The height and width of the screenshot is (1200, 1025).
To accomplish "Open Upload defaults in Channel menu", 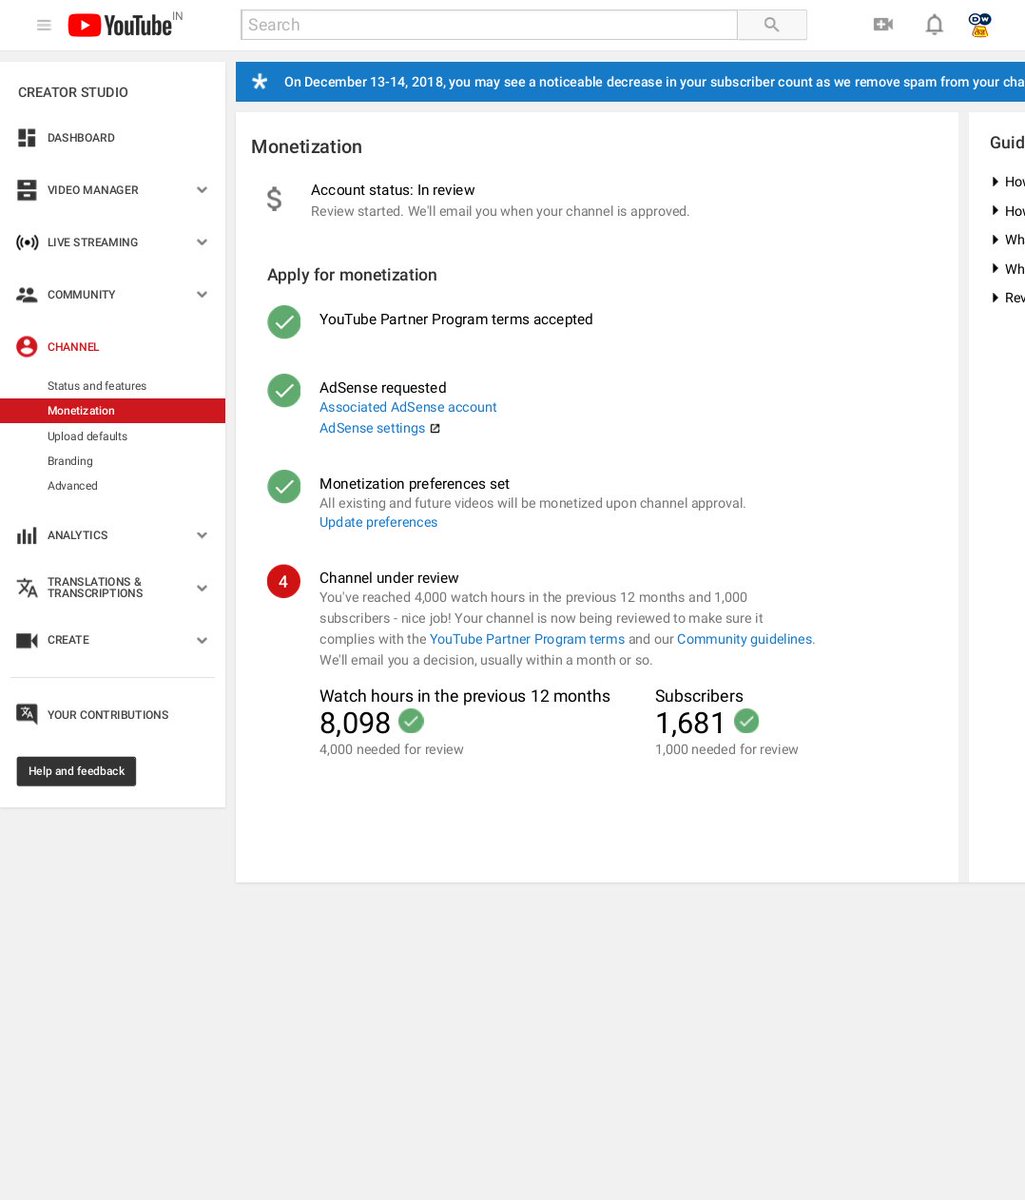I will coord(87,436).
